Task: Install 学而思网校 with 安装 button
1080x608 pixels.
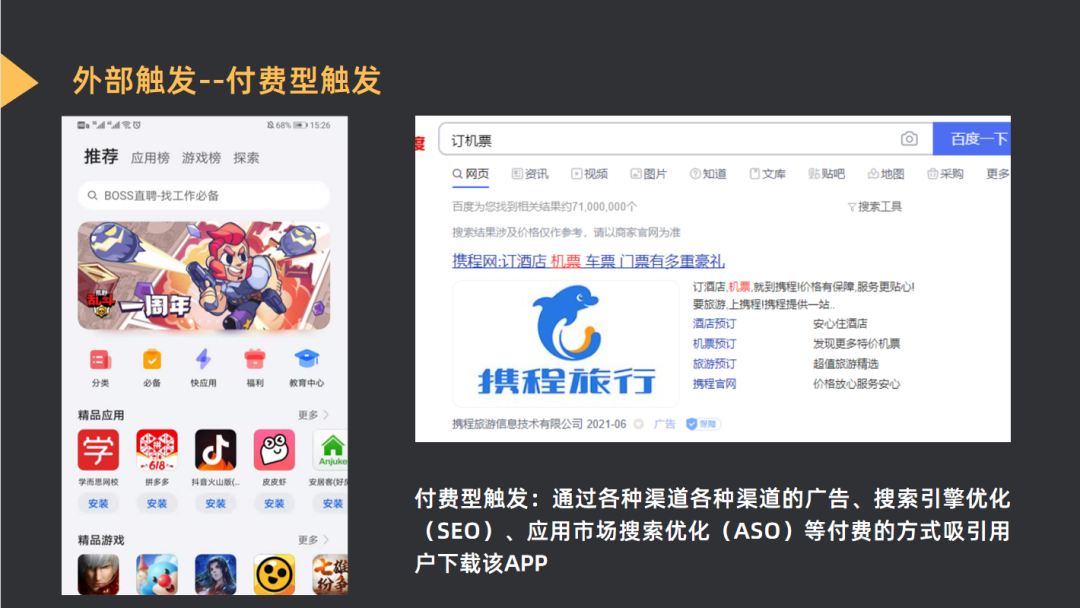Action: click(98, 504)
